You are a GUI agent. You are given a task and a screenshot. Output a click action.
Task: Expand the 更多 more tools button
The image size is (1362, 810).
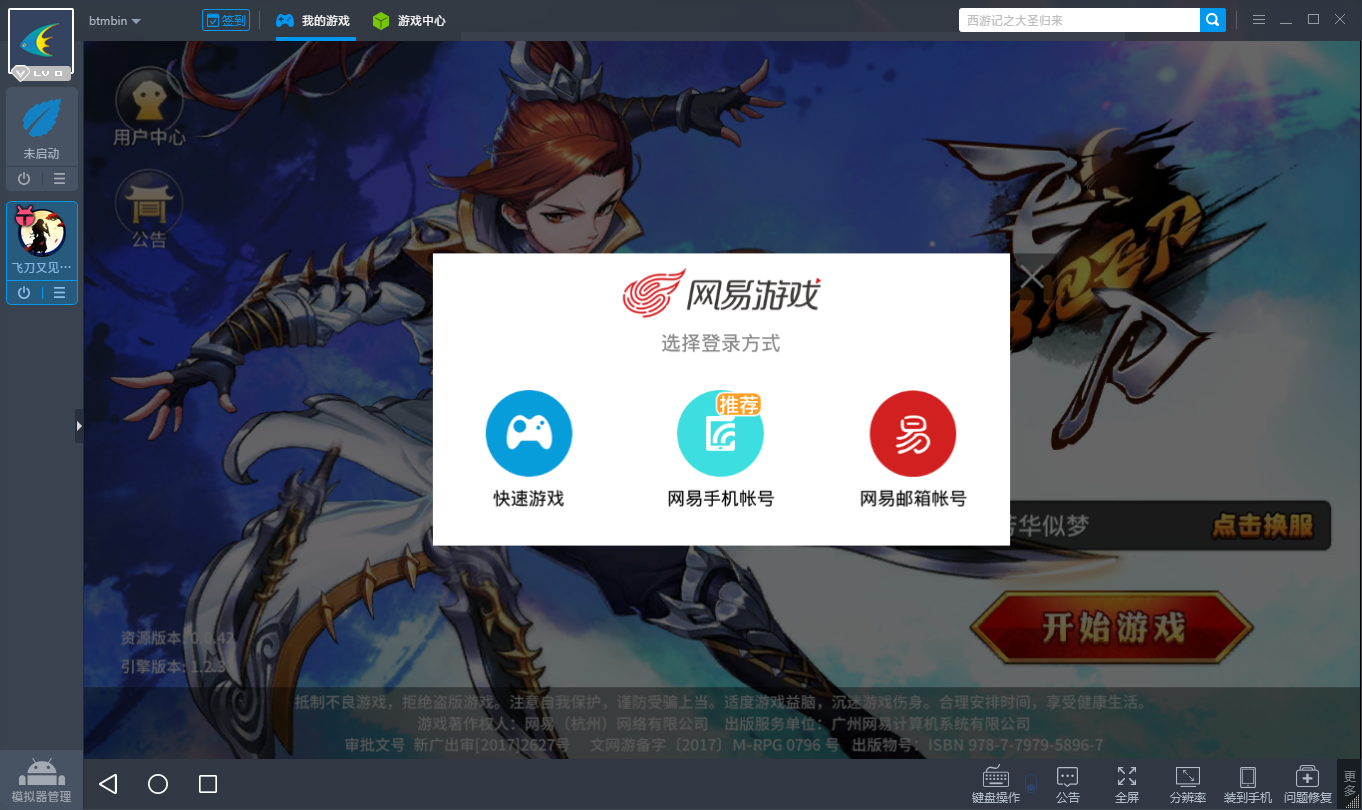click(1350, 785)
